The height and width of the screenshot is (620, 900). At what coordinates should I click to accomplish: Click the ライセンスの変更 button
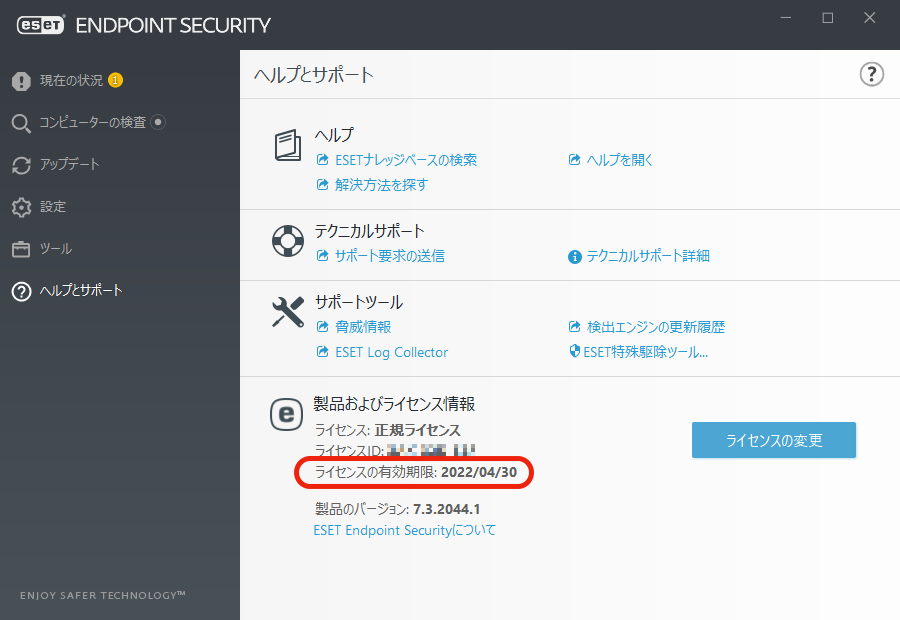773,440
